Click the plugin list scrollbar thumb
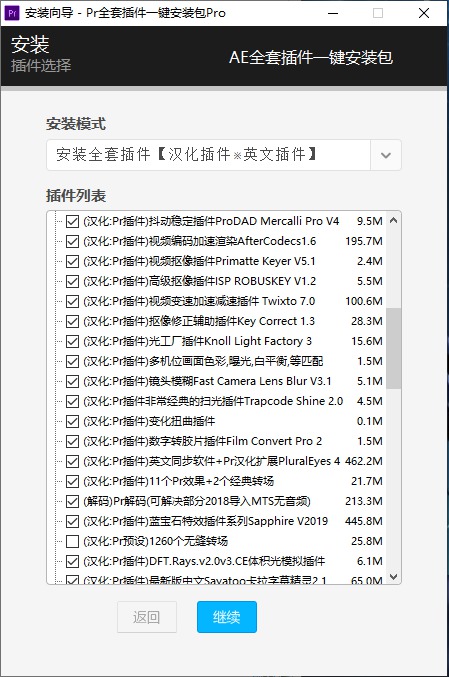This screenshot has height=677, width=449. click(x=393, y=348)
